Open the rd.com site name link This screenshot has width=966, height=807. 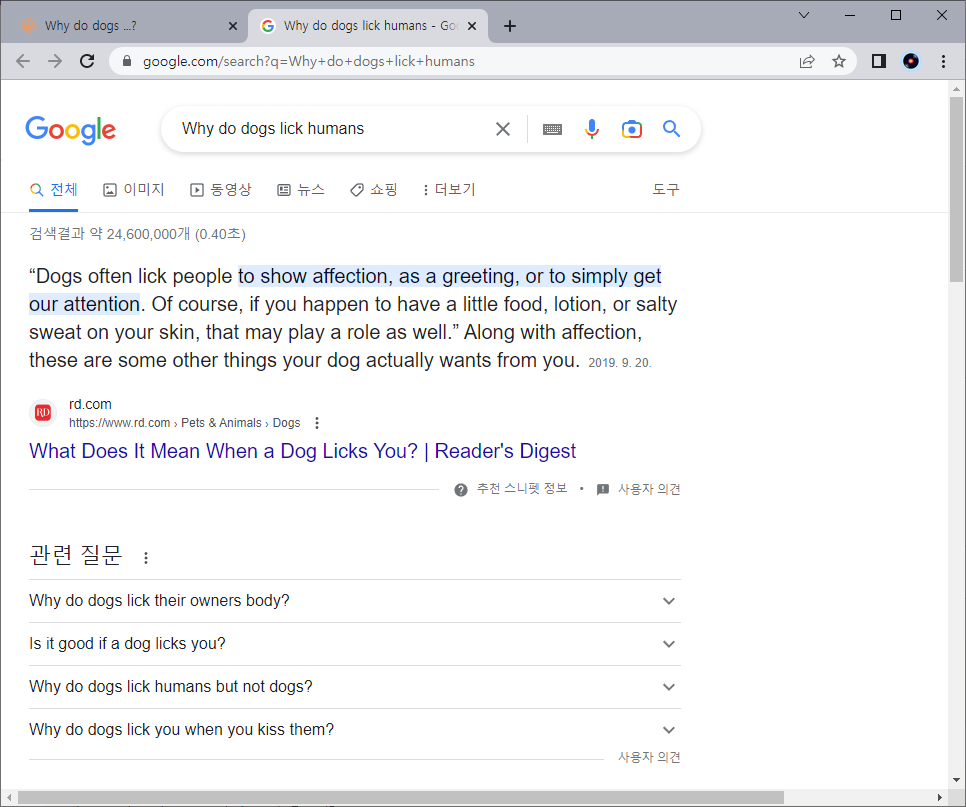coord(90,404)
